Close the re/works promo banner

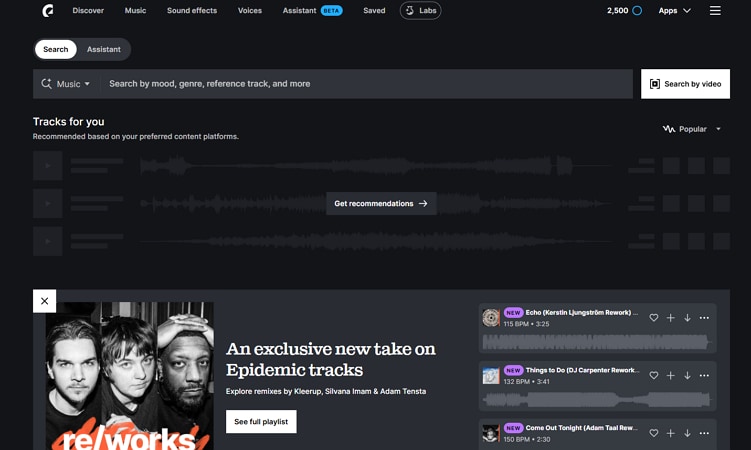click(45, 301)
